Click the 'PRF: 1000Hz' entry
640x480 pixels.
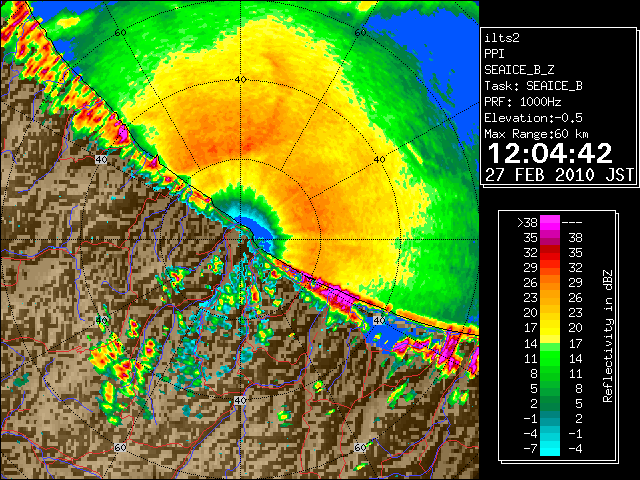click(x=522, y=102)
